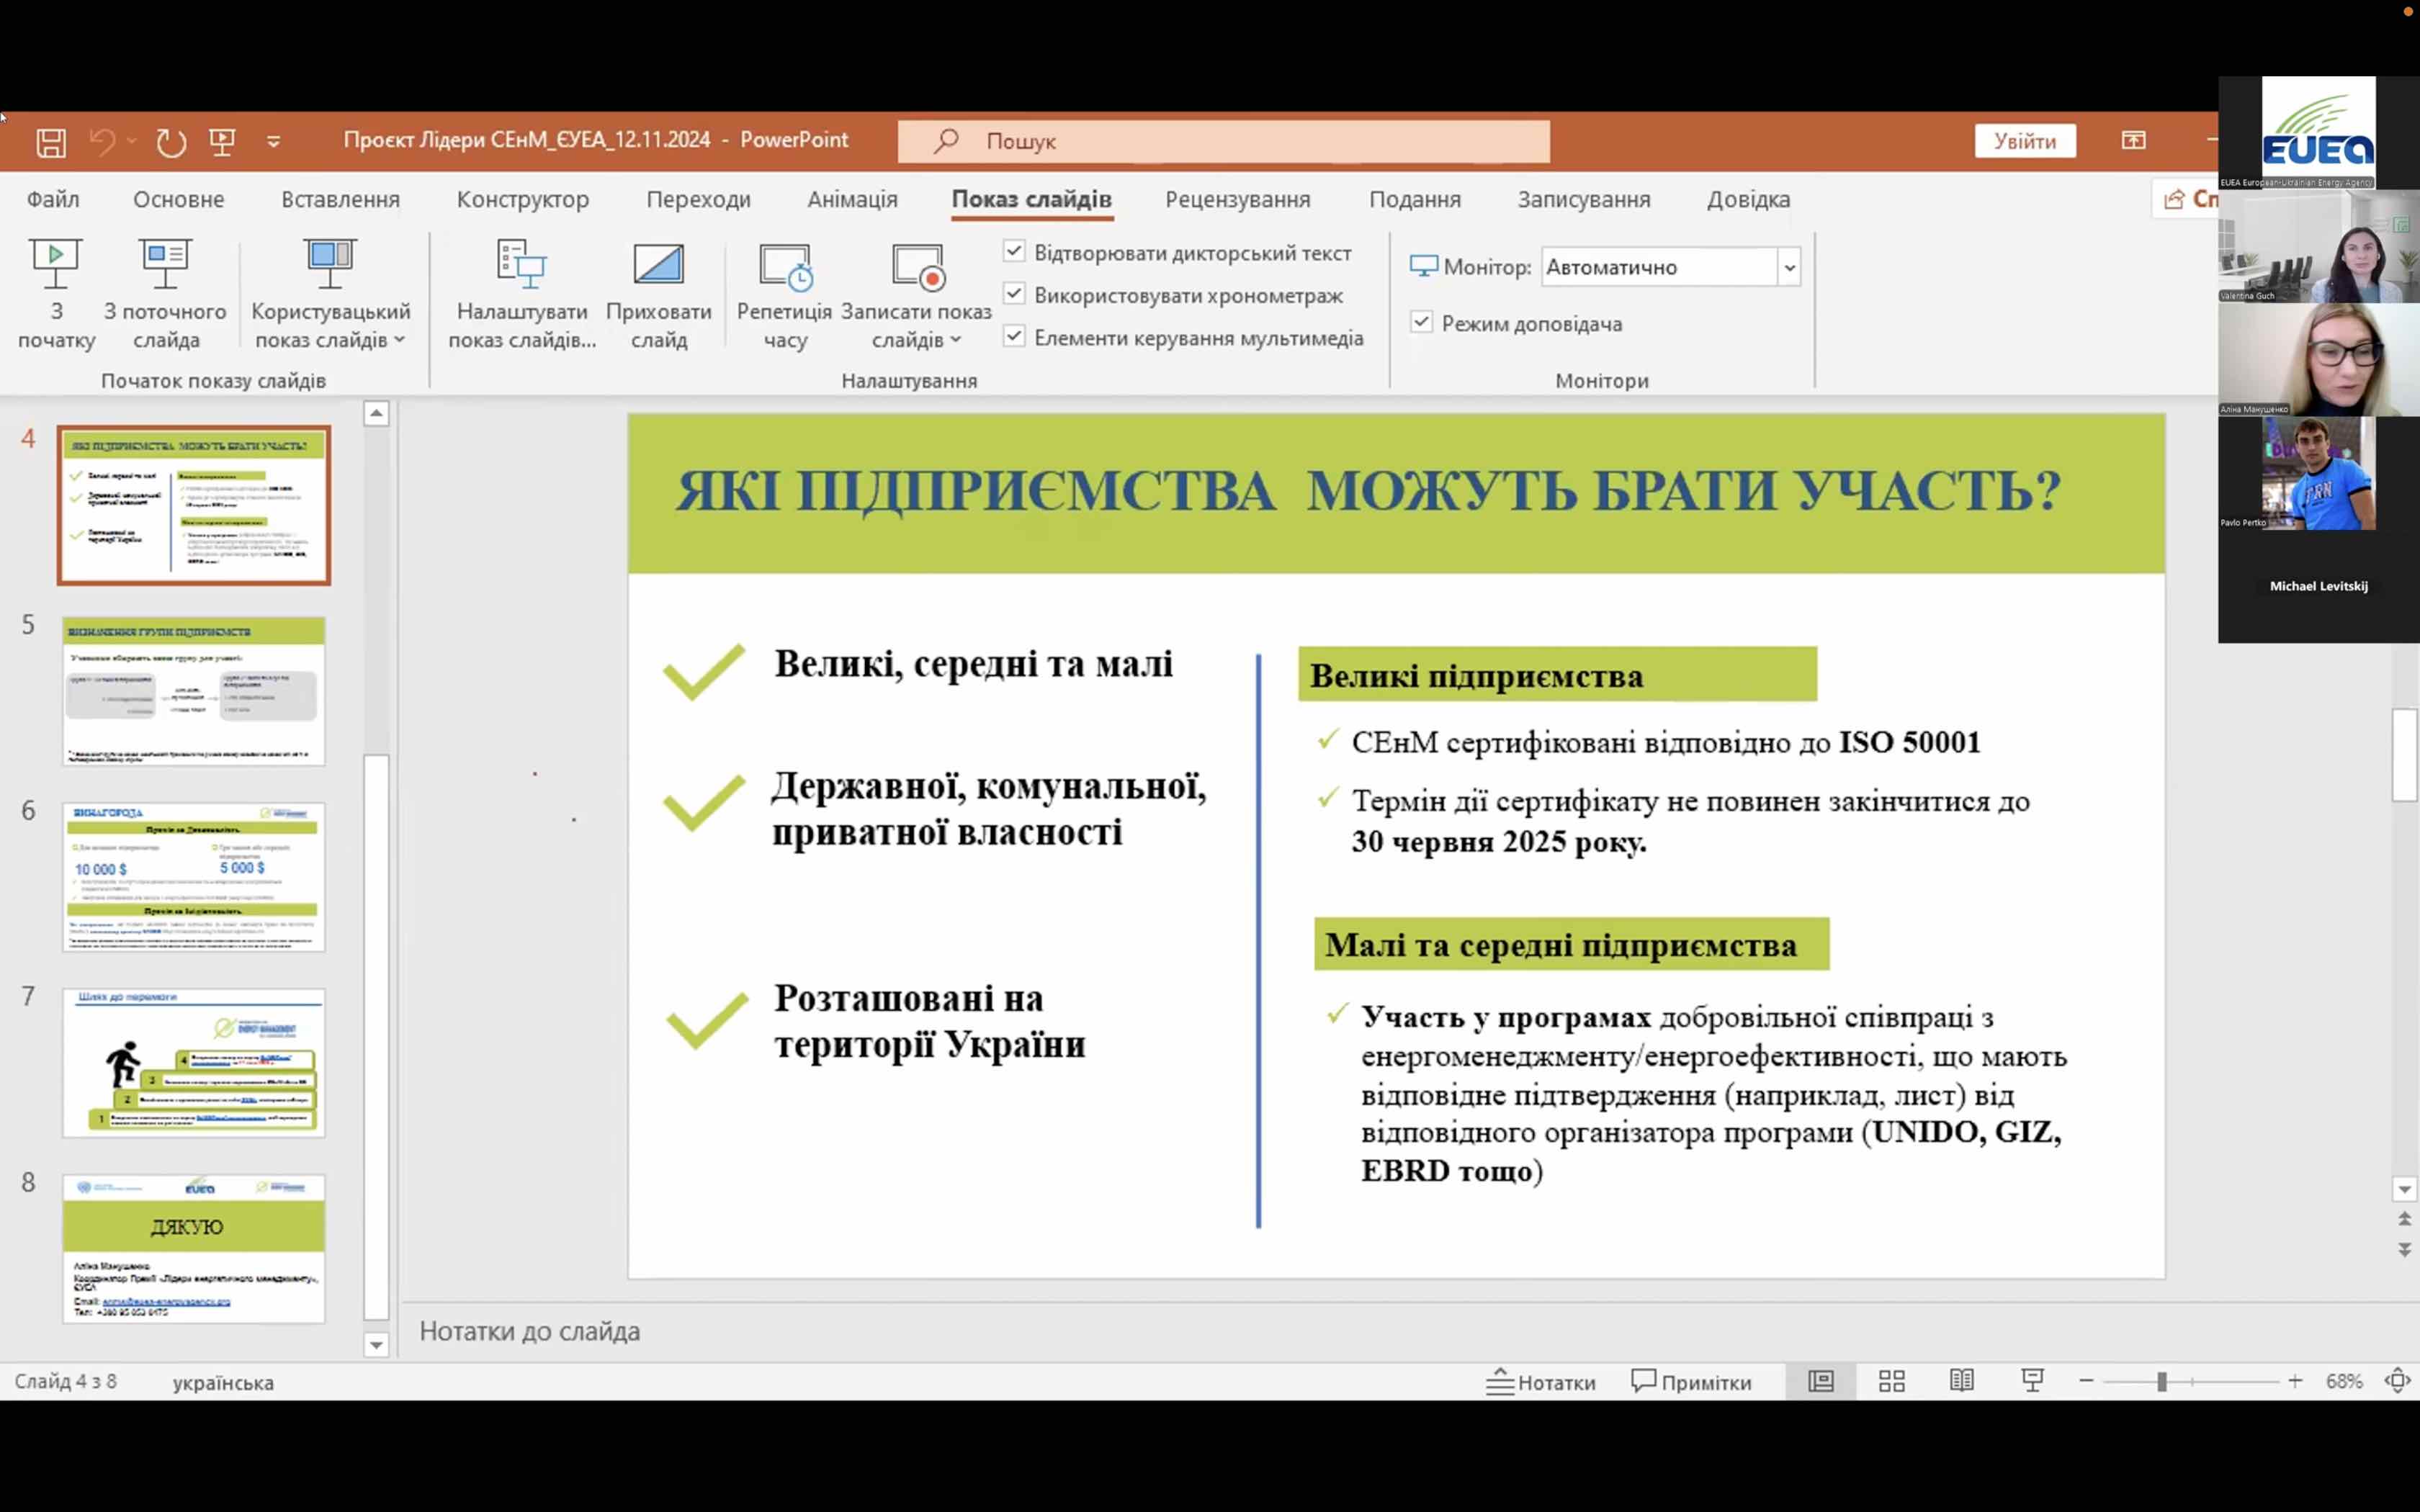
Task: Toggle 'Використовувати хронометраж' checkbox
Action: 1014,294
